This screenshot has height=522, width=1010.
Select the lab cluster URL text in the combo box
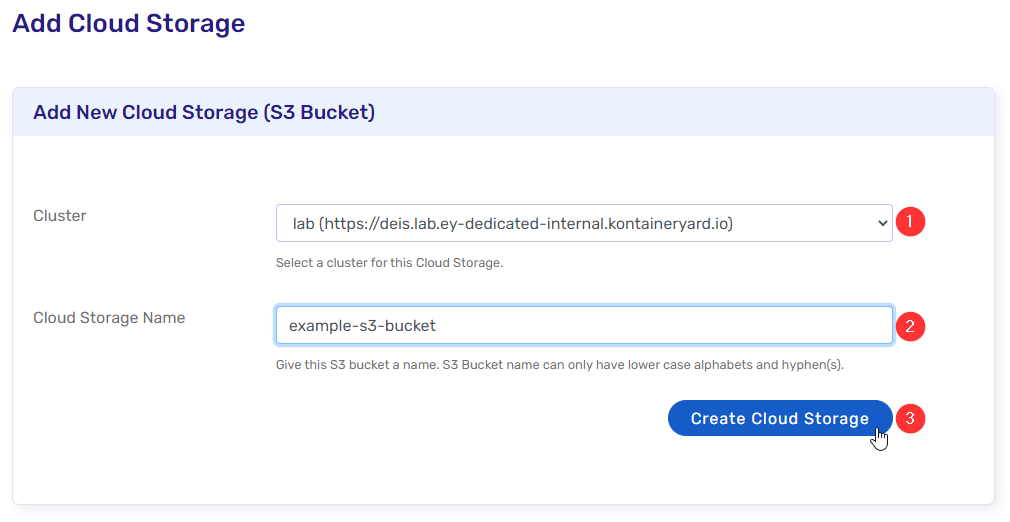pos(512,224)
